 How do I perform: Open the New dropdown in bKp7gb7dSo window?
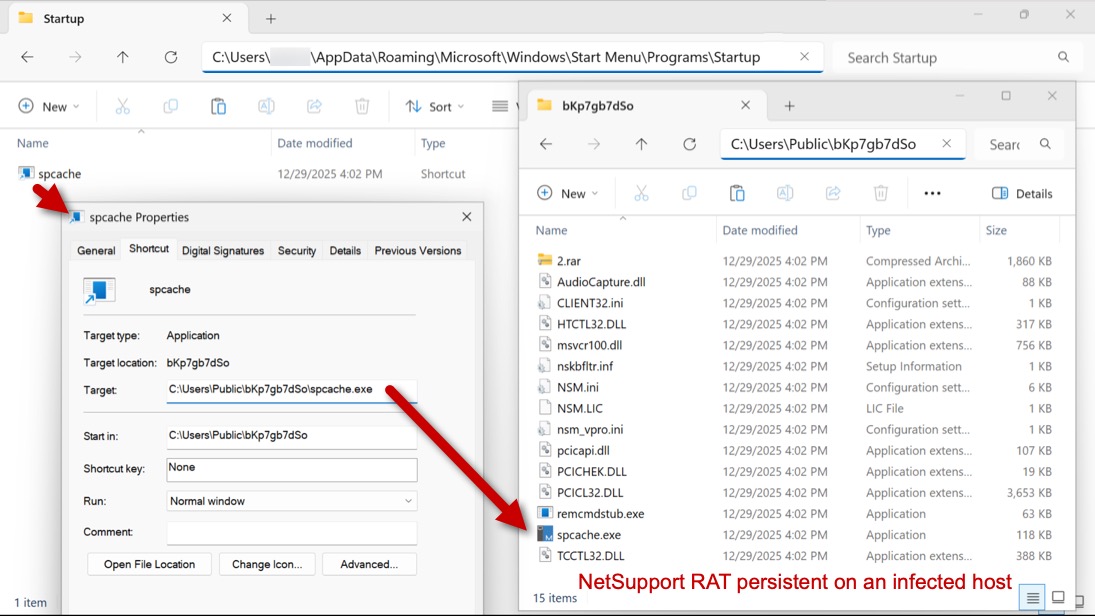point(567,193)
